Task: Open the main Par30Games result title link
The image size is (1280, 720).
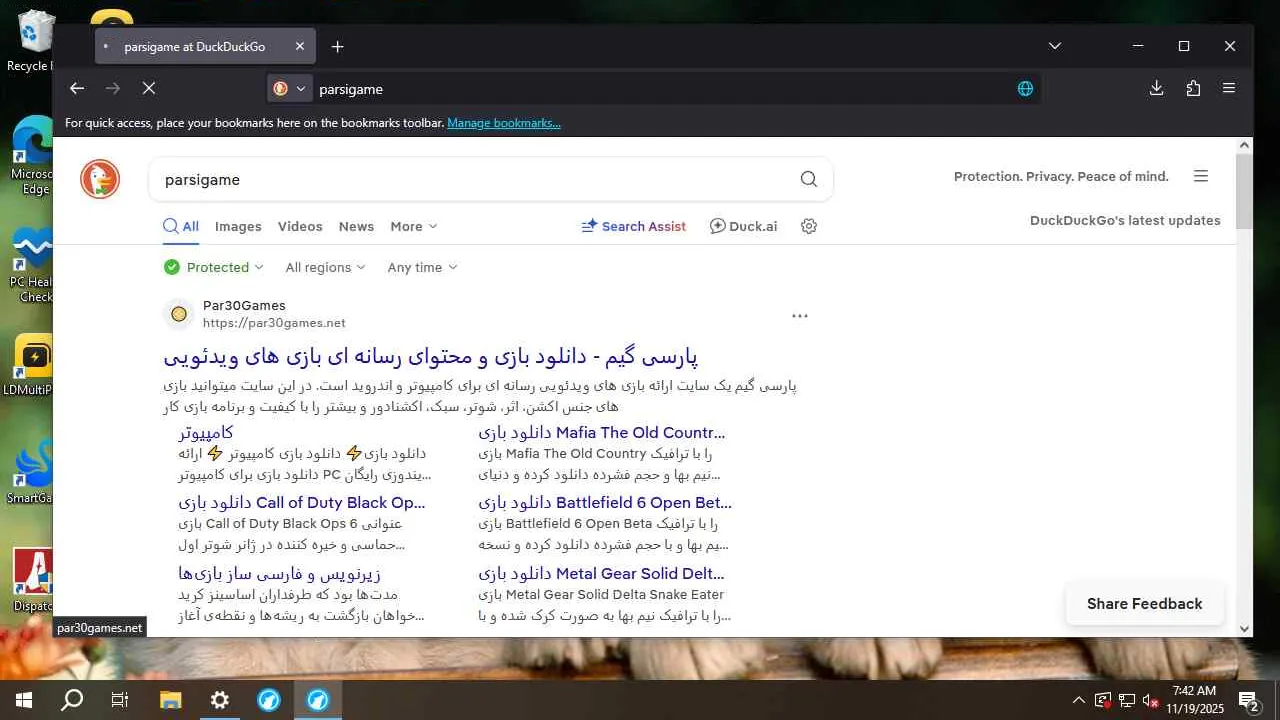Action: click(x=431, y=356)
